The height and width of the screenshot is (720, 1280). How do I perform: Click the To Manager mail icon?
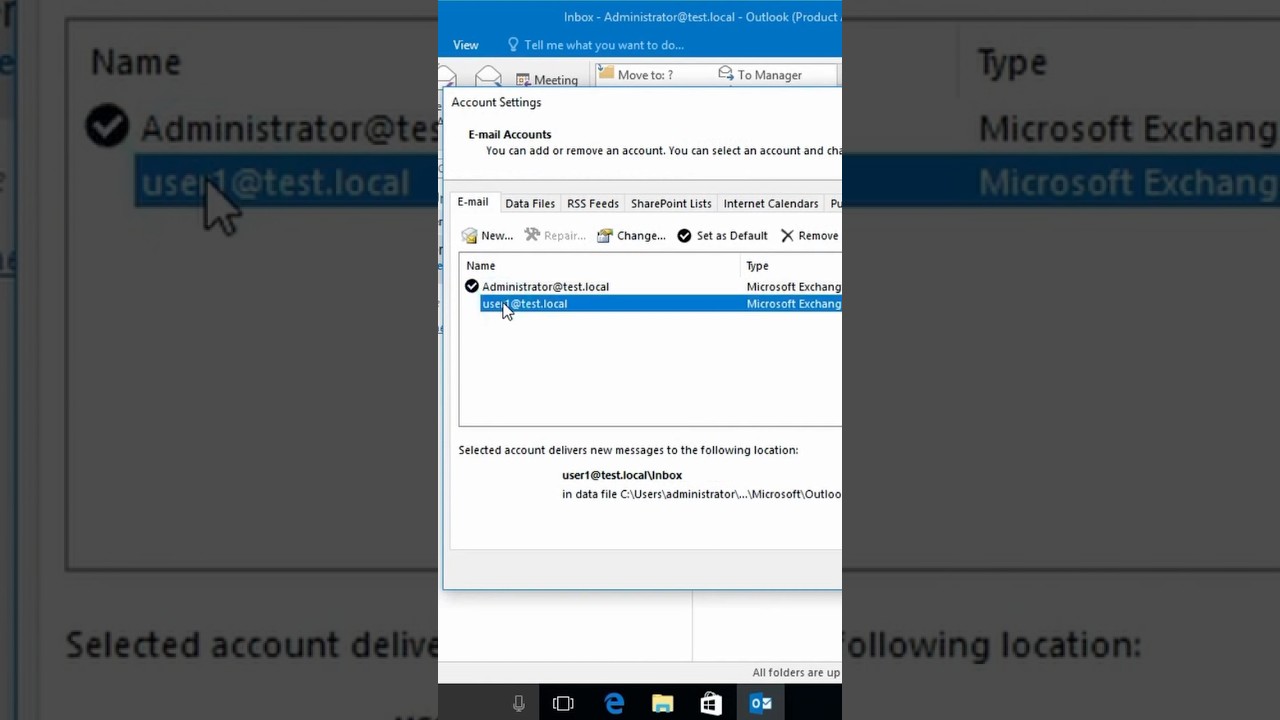click(726, 74)
